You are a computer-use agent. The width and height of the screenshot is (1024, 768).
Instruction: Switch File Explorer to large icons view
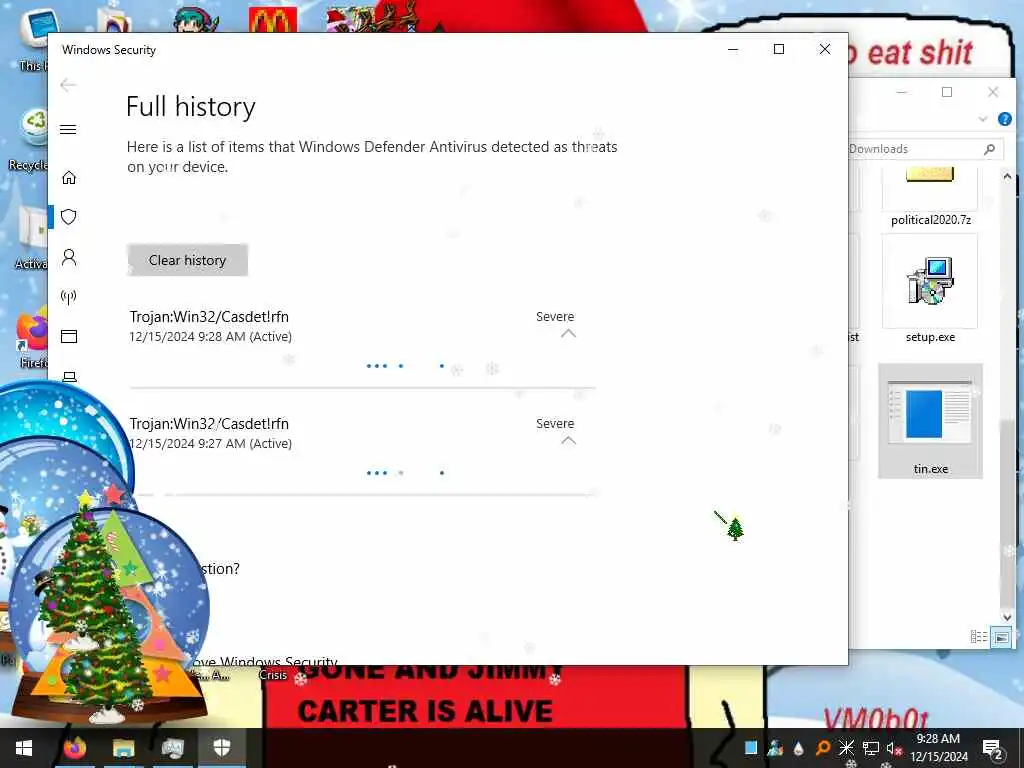pos(1001,636)
